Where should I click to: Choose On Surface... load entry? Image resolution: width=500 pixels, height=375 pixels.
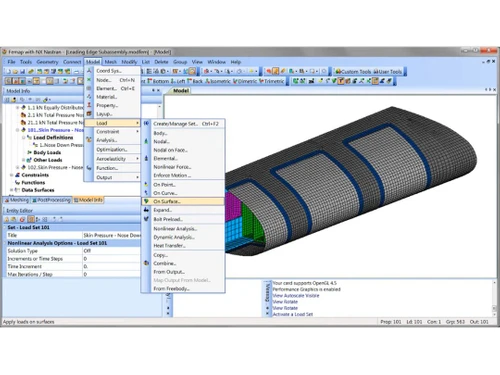[x=183, y=201]
